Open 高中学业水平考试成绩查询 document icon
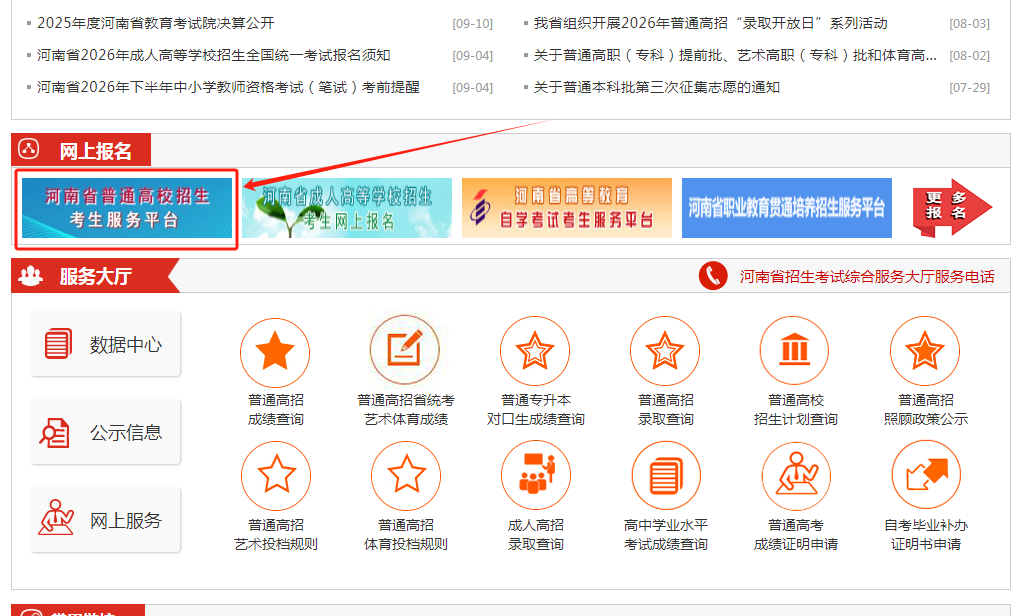Screen dimensions: 1017x616 coord(666,476)
